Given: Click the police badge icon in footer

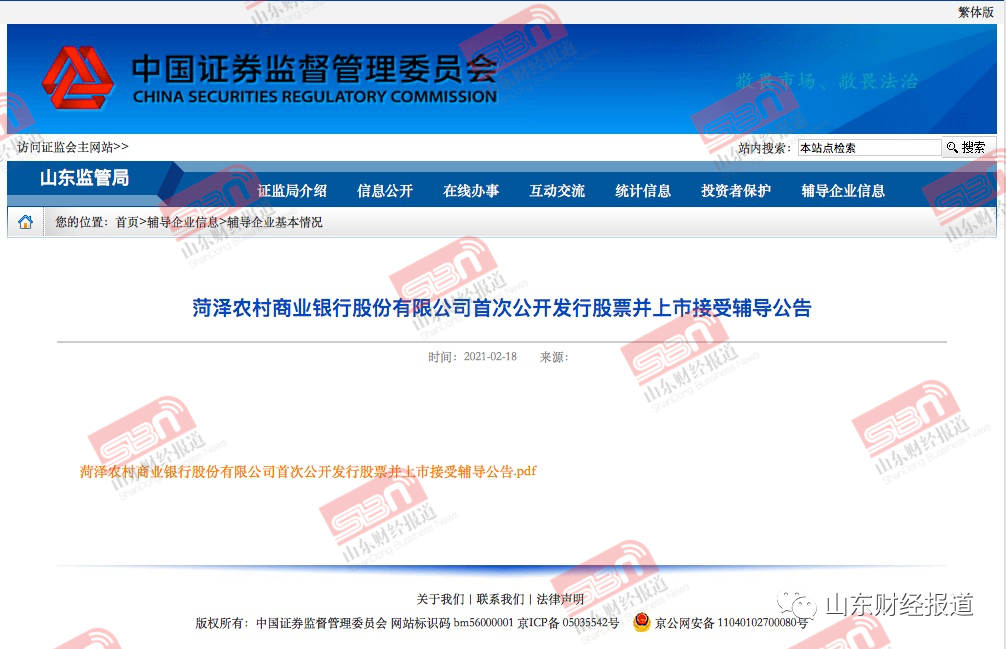Looking at the screenshot, I should pos(641,621).
